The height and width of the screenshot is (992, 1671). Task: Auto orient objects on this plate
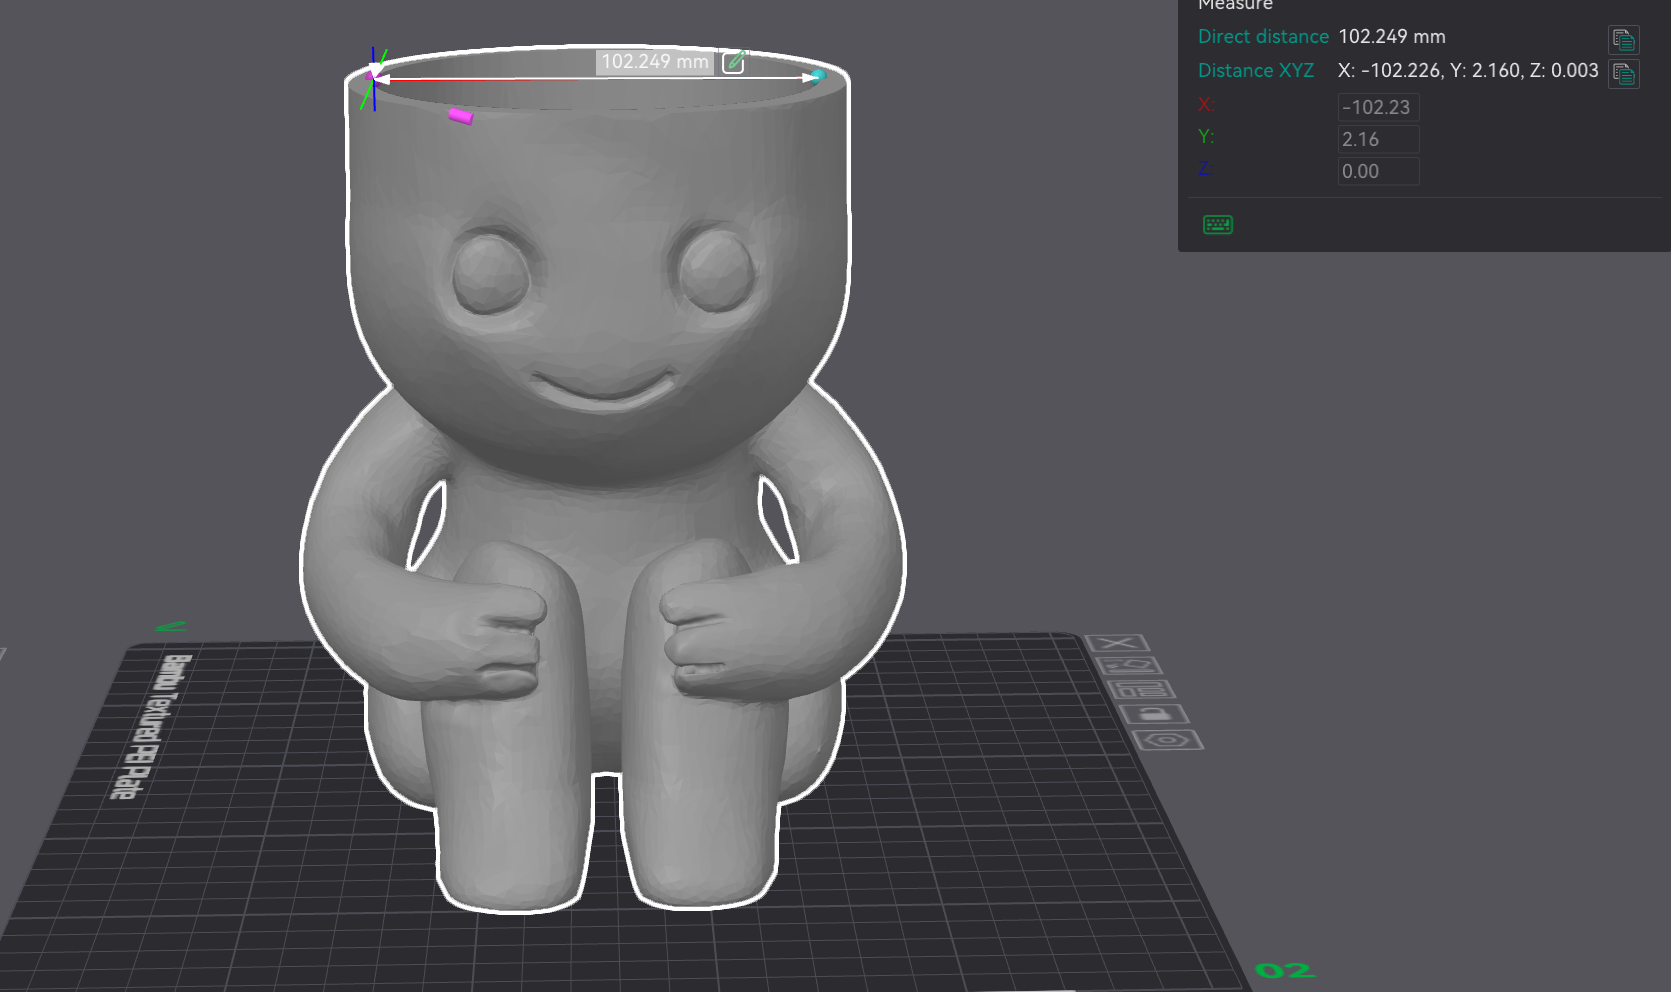1128,666
